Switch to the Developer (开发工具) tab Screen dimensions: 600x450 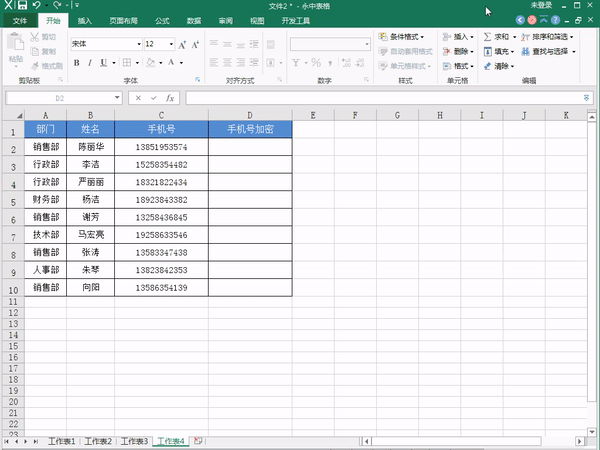point(296,21)
